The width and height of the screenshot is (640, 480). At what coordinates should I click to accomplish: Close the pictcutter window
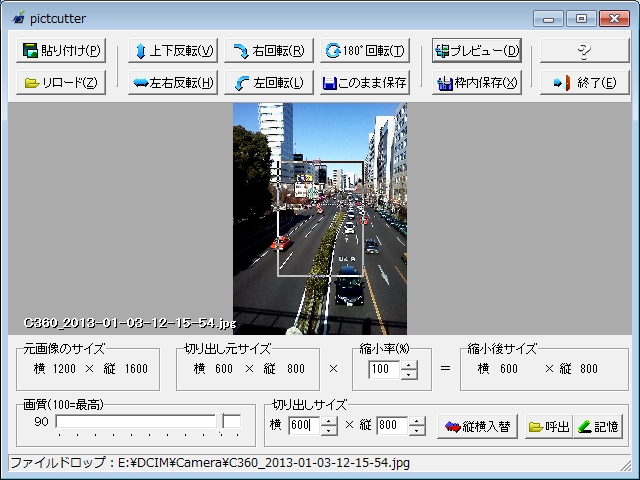click(x=614, y=18)
